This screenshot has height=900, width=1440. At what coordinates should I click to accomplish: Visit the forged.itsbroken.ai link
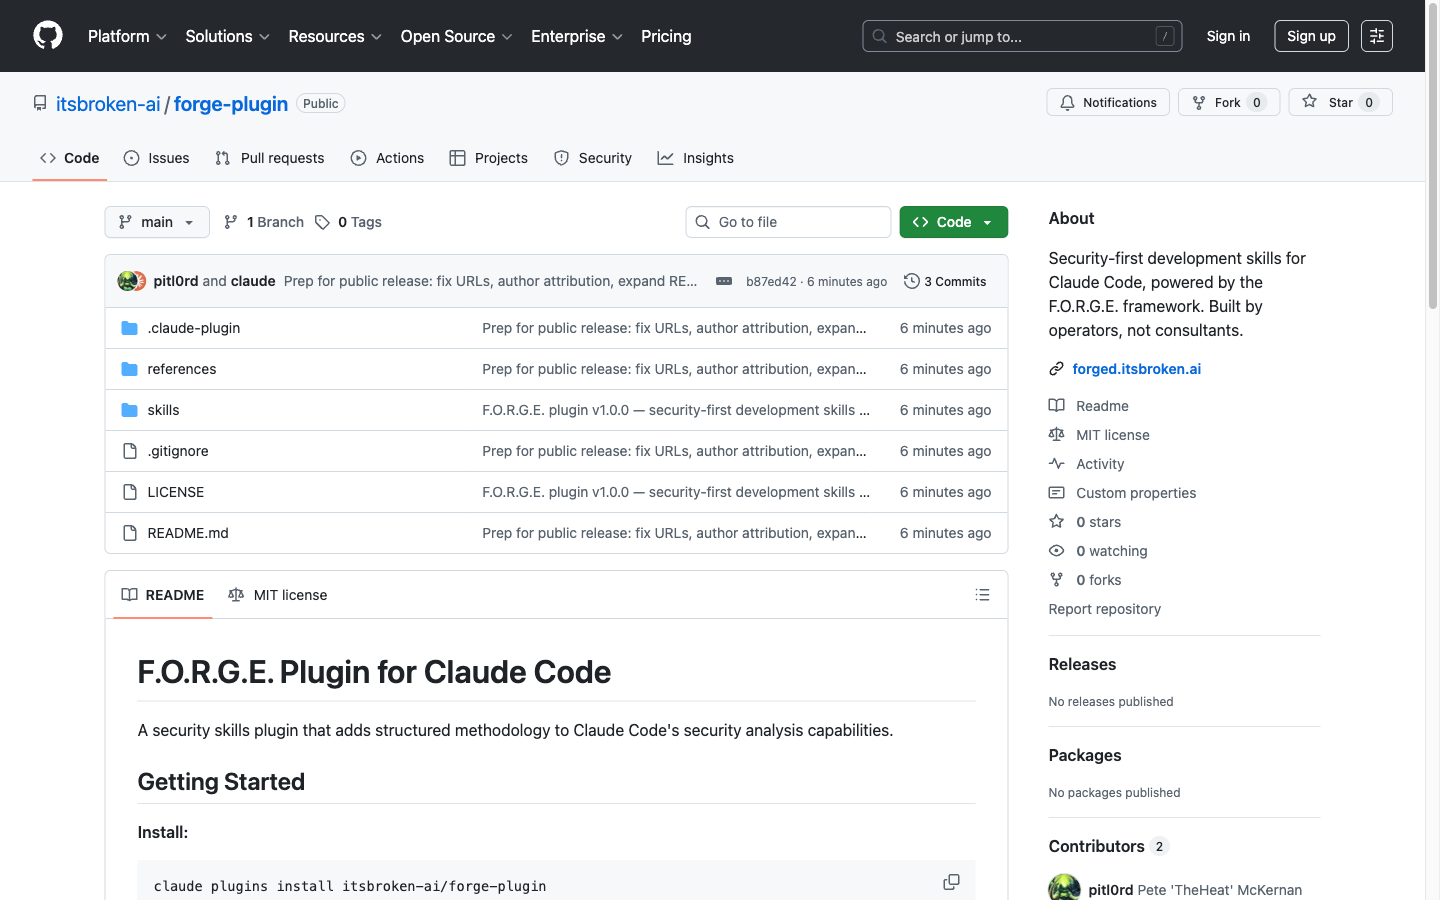(x=1136, y=368)
